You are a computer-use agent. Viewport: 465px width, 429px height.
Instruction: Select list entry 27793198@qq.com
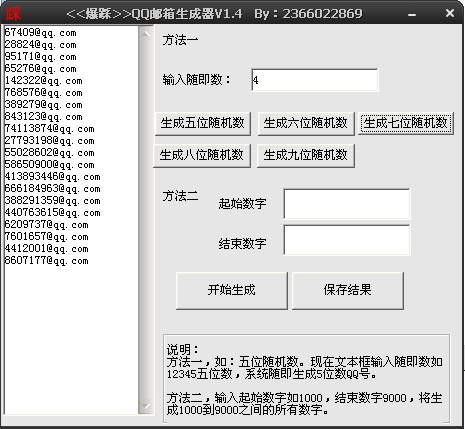pos(49,141)
